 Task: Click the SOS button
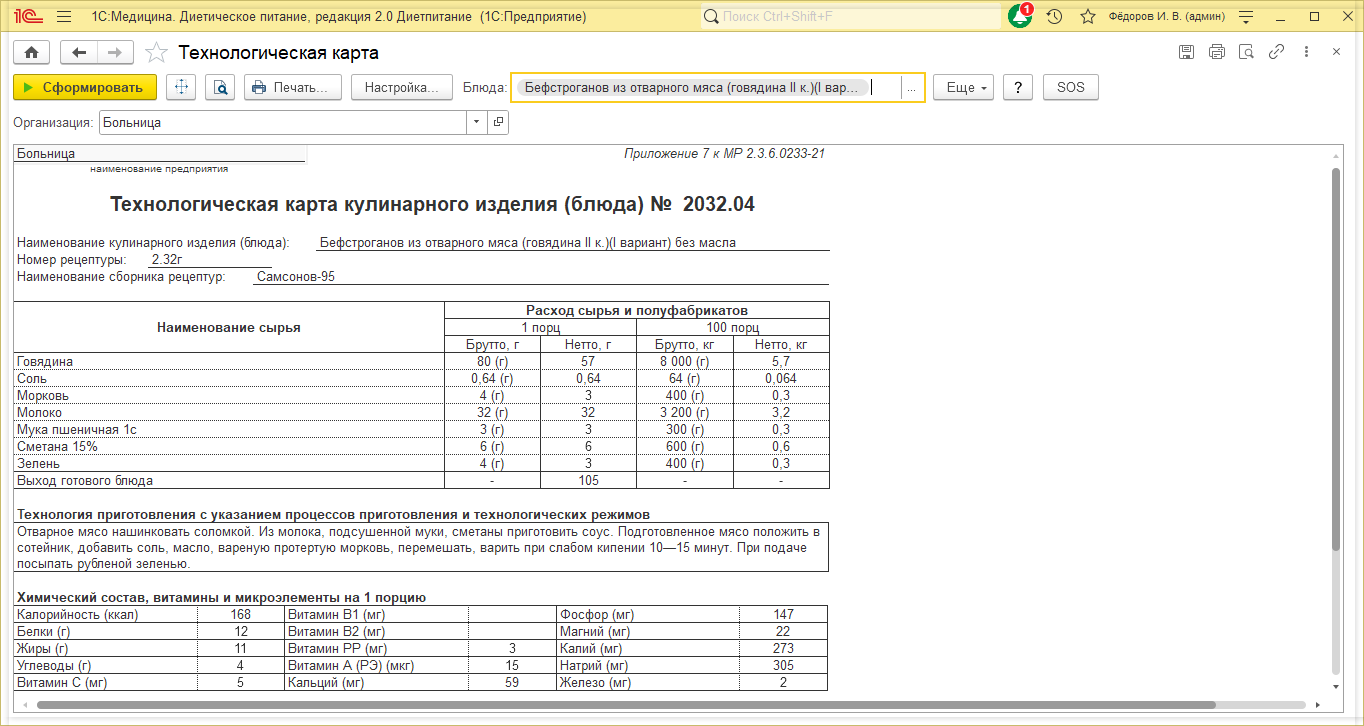(1070, 87)
